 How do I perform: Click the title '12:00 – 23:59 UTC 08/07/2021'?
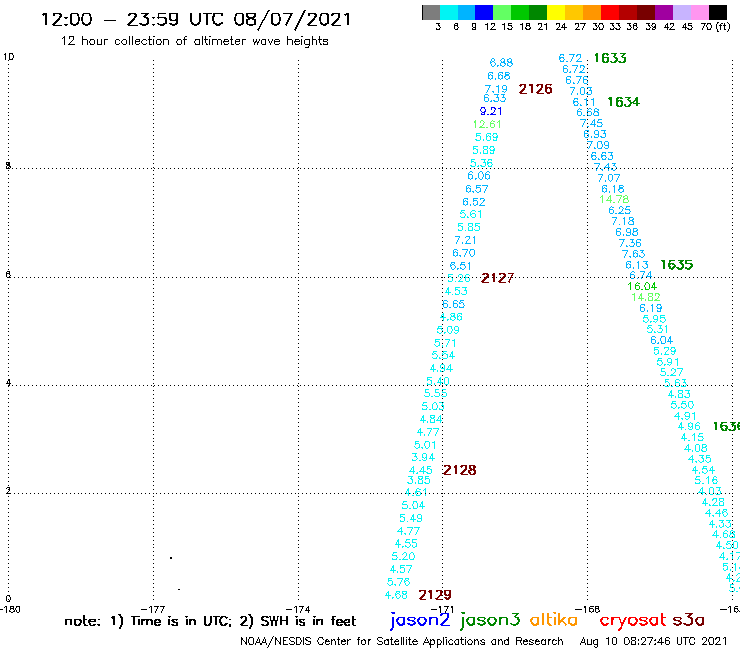pos(196,19)
